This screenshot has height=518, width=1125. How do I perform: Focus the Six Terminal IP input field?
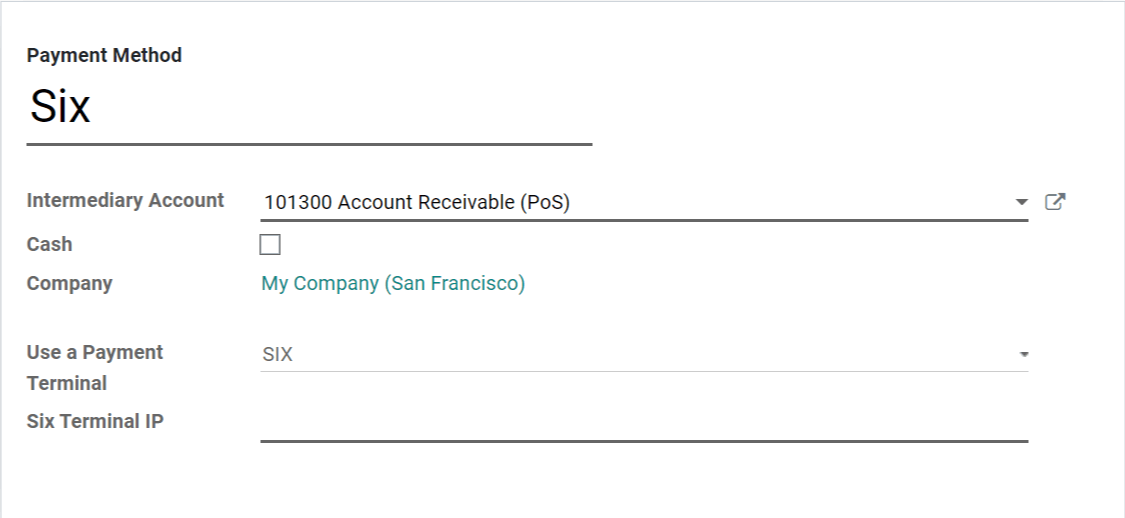pyautogui.click(x=643, y=424)
